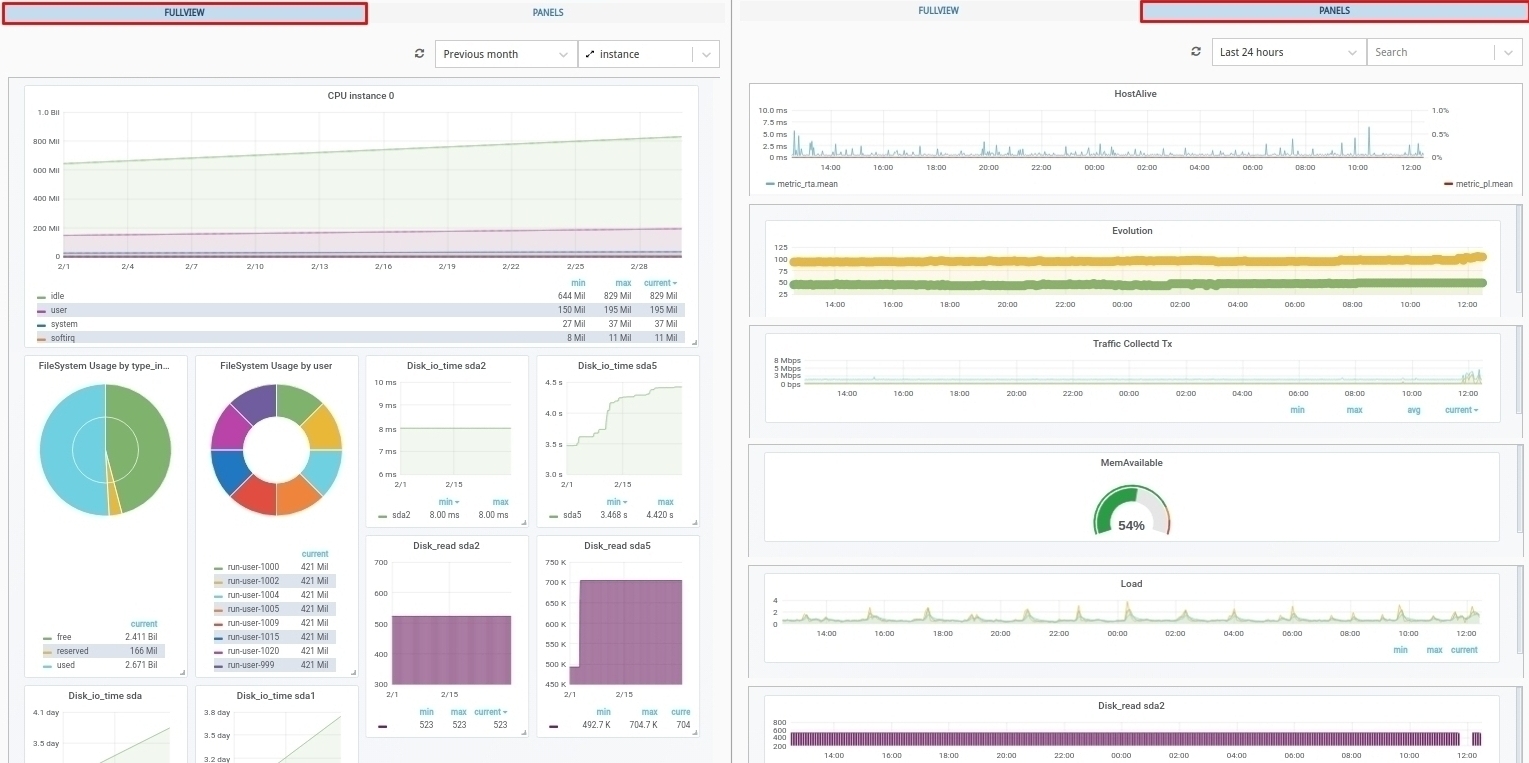
Task: Click the arrow of the Search dropdown
Action: click(1508, 52)
